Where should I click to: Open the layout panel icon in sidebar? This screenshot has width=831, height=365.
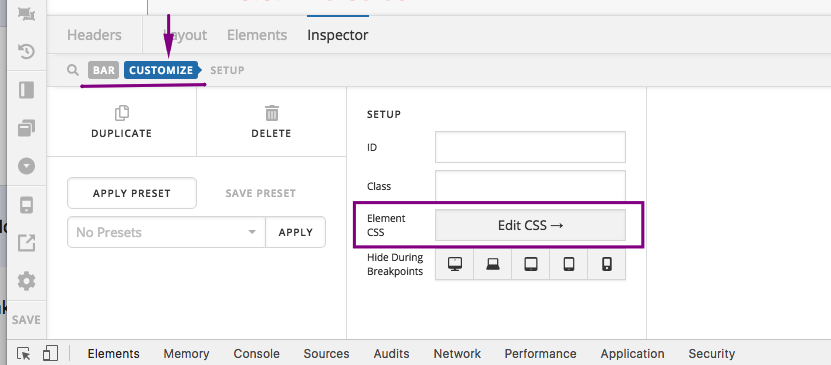(x=26, y=90)
